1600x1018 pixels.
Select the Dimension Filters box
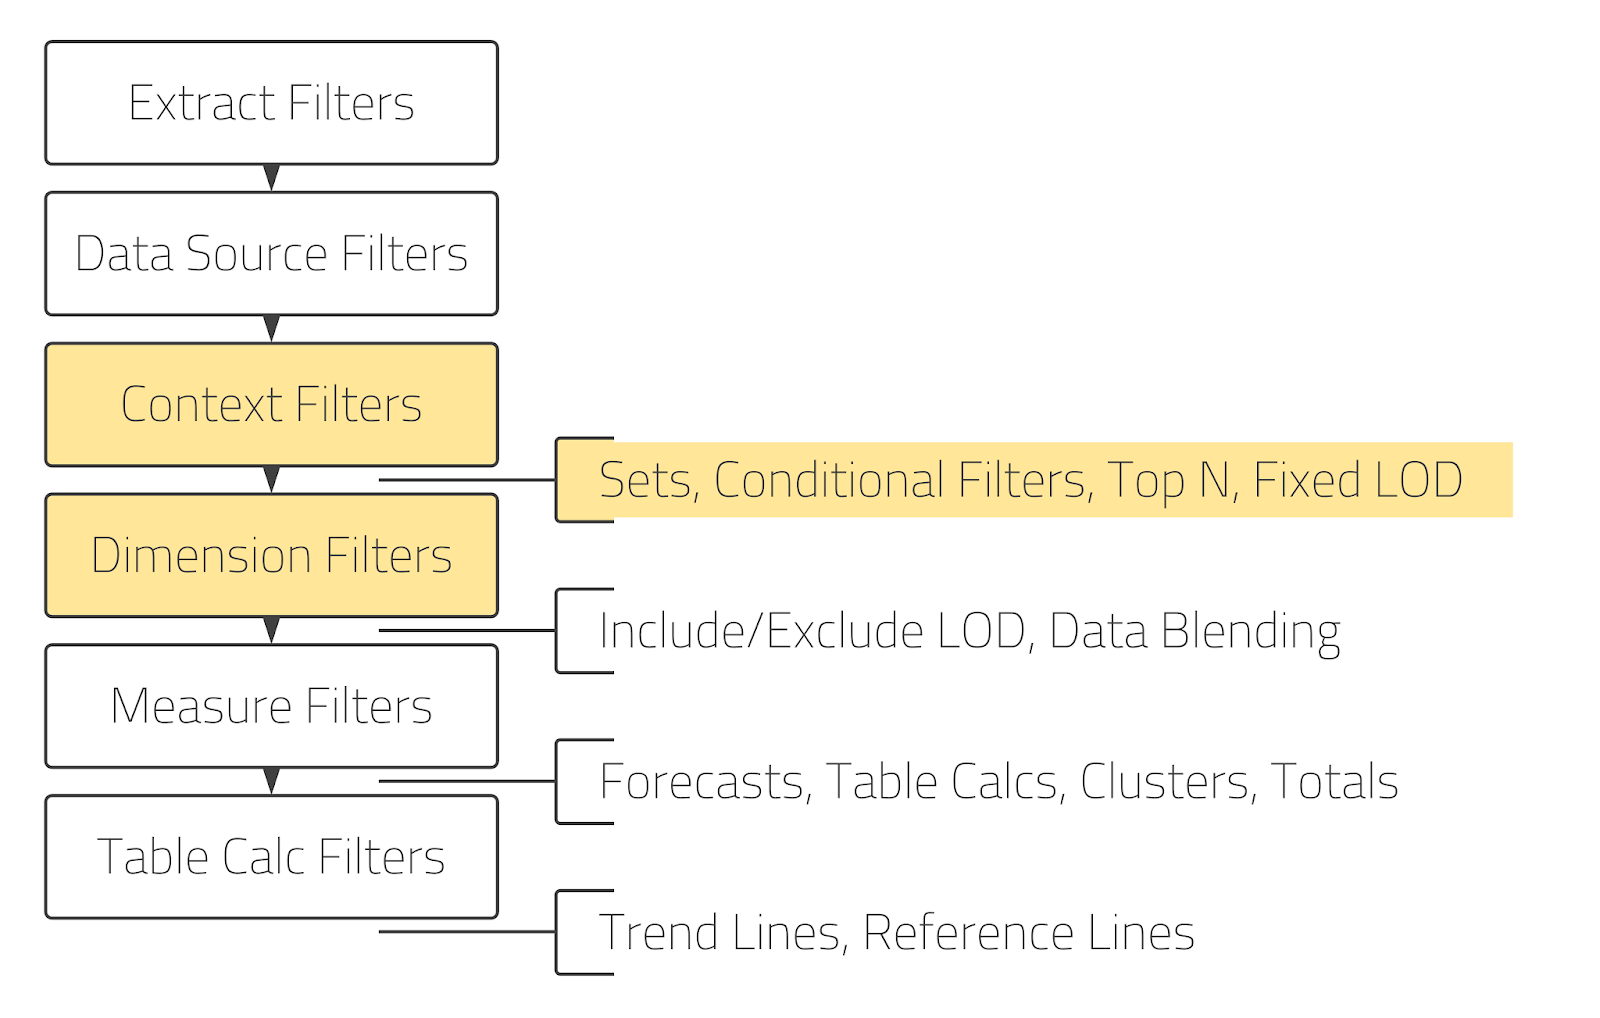[x=271, y=556]
